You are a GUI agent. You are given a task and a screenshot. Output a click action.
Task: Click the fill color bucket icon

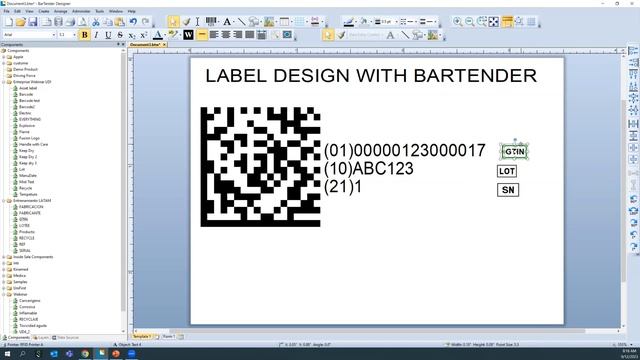point(363,22)
